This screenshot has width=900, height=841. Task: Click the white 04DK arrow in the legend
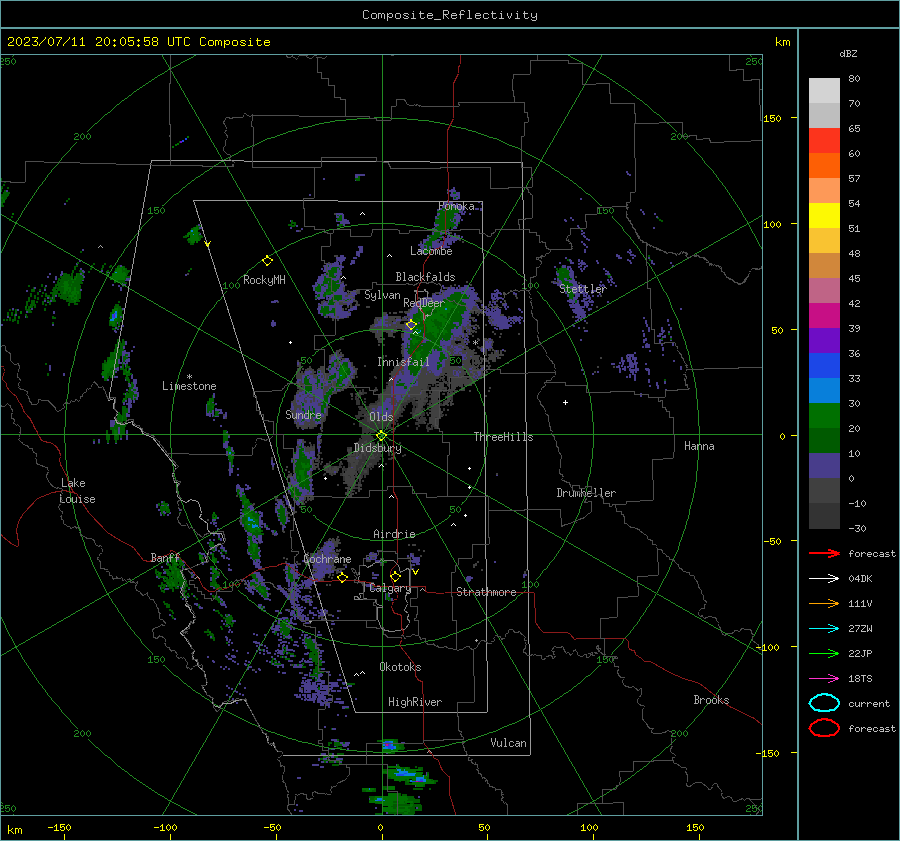point(824,579)
